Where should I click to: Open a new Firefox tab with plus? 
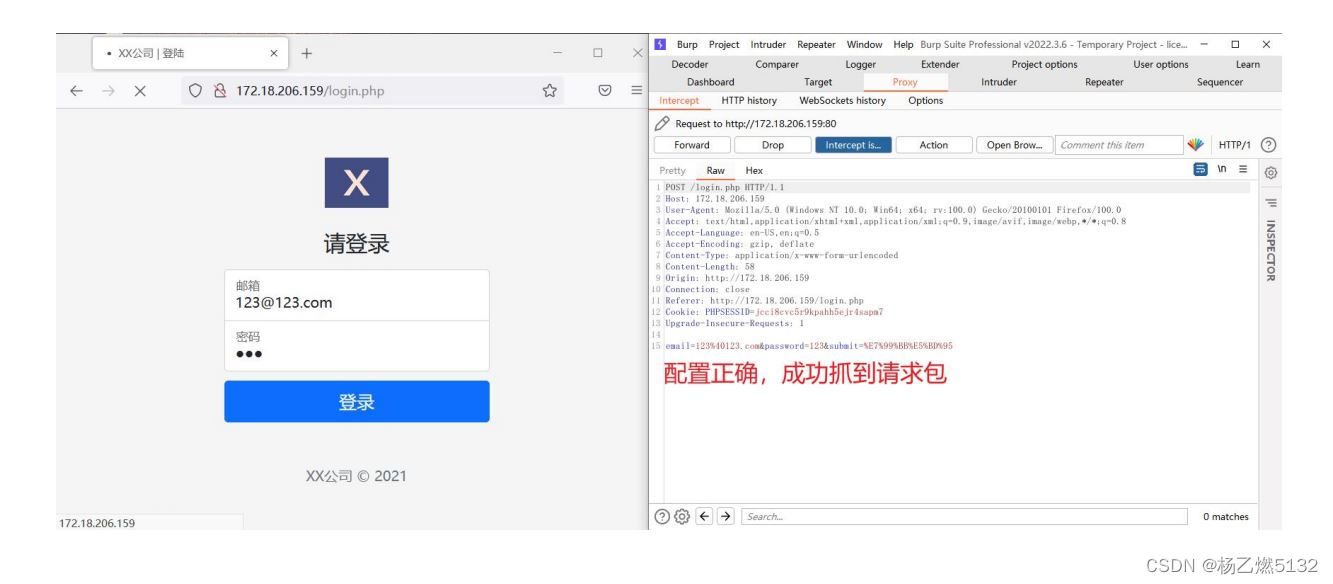(306, 53)
